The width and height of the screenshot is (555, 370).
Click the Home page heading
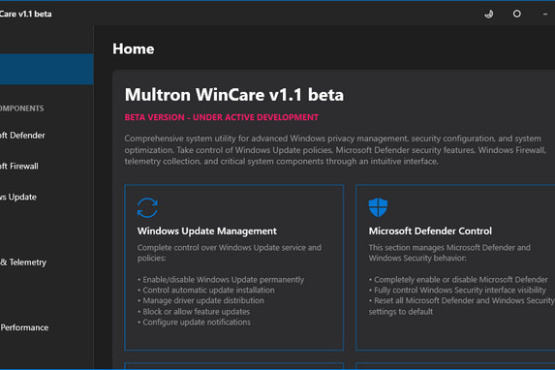tap(133, 49)
